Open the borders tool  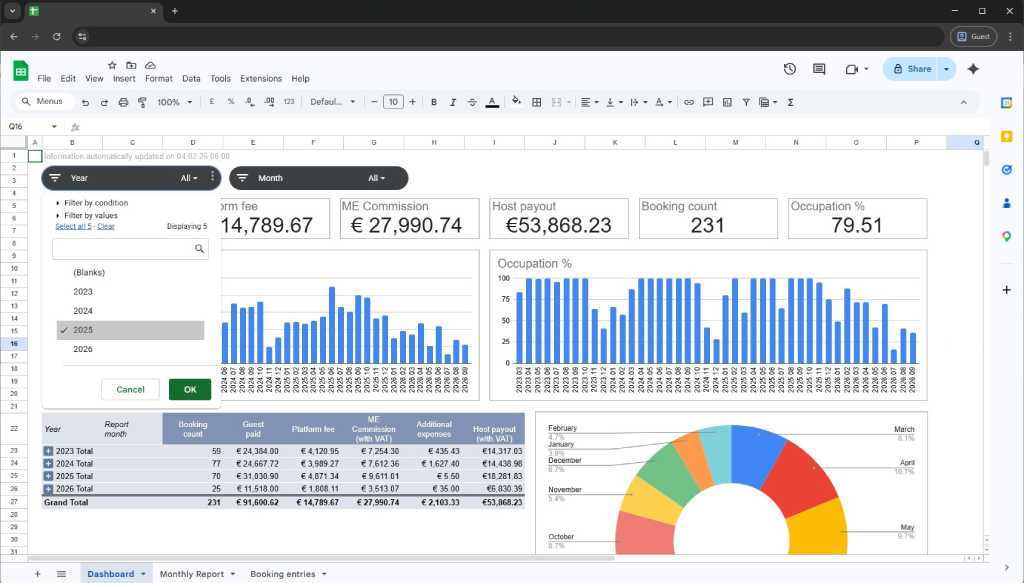pyautogui.click(x=536, y=102)
